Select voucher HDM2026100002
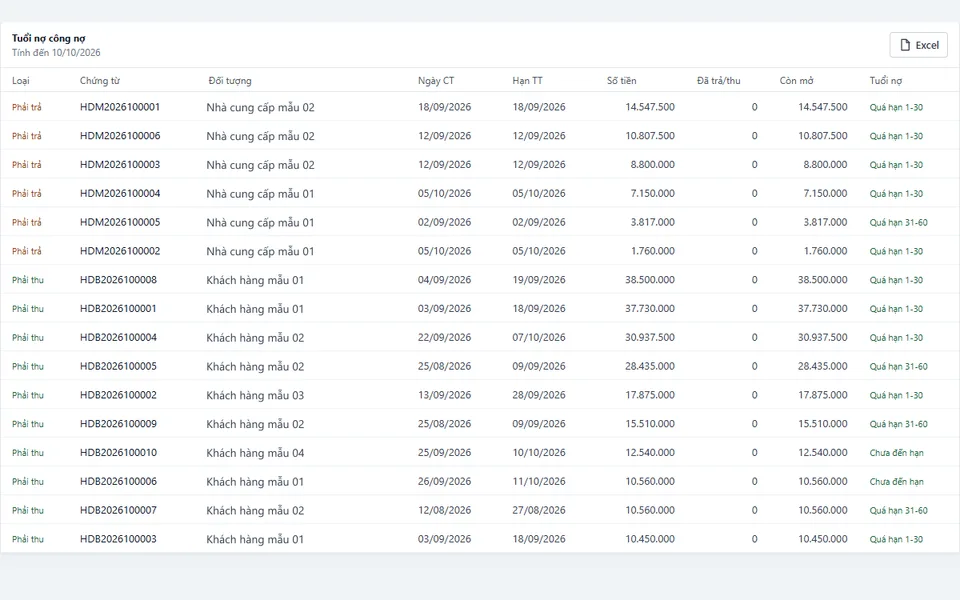This screenshot has width=960, height=600. tap(120, 251)
